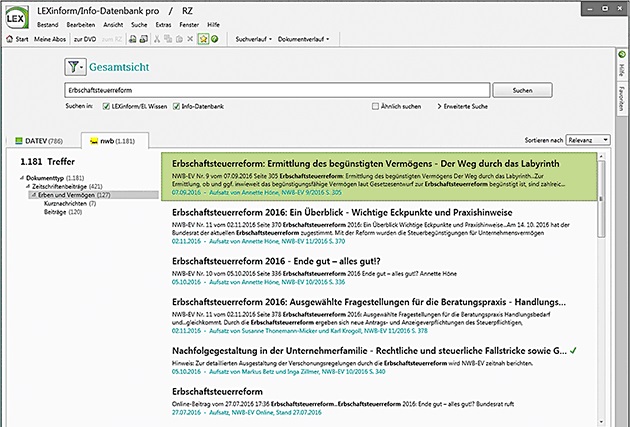Uncheck the LEXinform/EL Wissen checkbox

(105, 105)
